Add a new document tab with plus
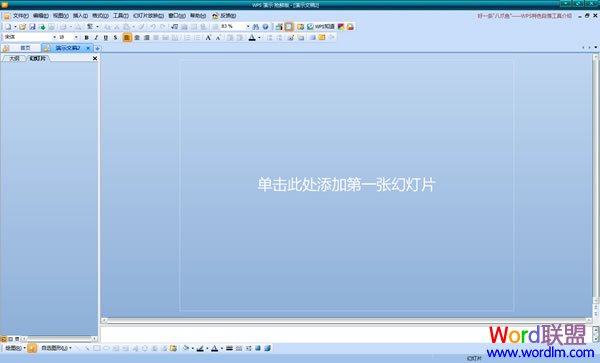The height and width of the screenshot is (363, 600). [97, 48]
